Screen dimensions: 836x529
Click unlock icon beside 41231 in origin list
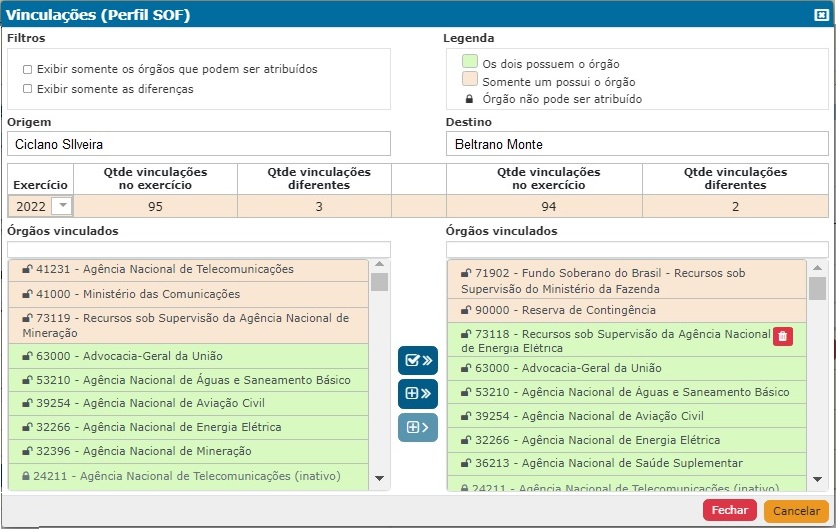27,269
